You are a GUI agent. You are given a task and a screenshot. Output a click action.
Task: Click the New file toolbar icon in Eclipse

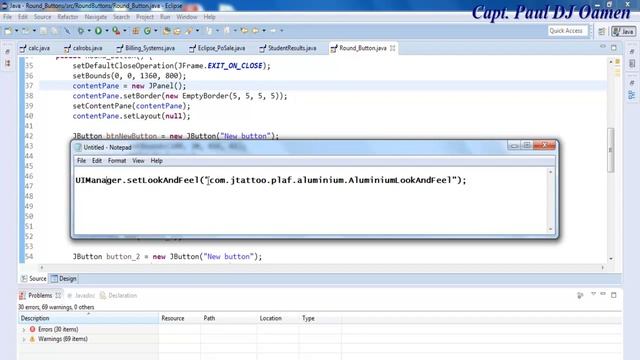tap(8, 31)
